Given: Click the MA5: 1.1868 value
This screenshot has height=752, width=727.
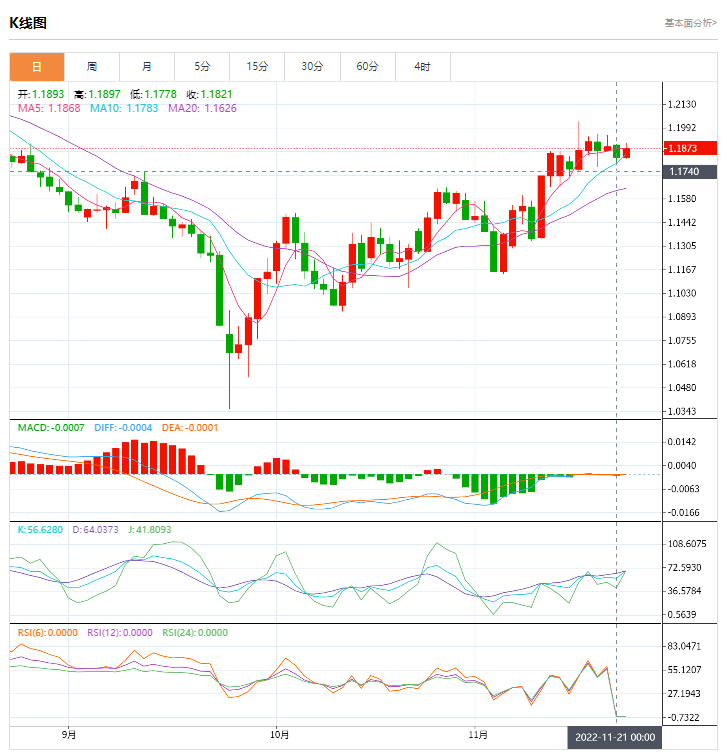Looking at the screenshot, I should point(49,108).
